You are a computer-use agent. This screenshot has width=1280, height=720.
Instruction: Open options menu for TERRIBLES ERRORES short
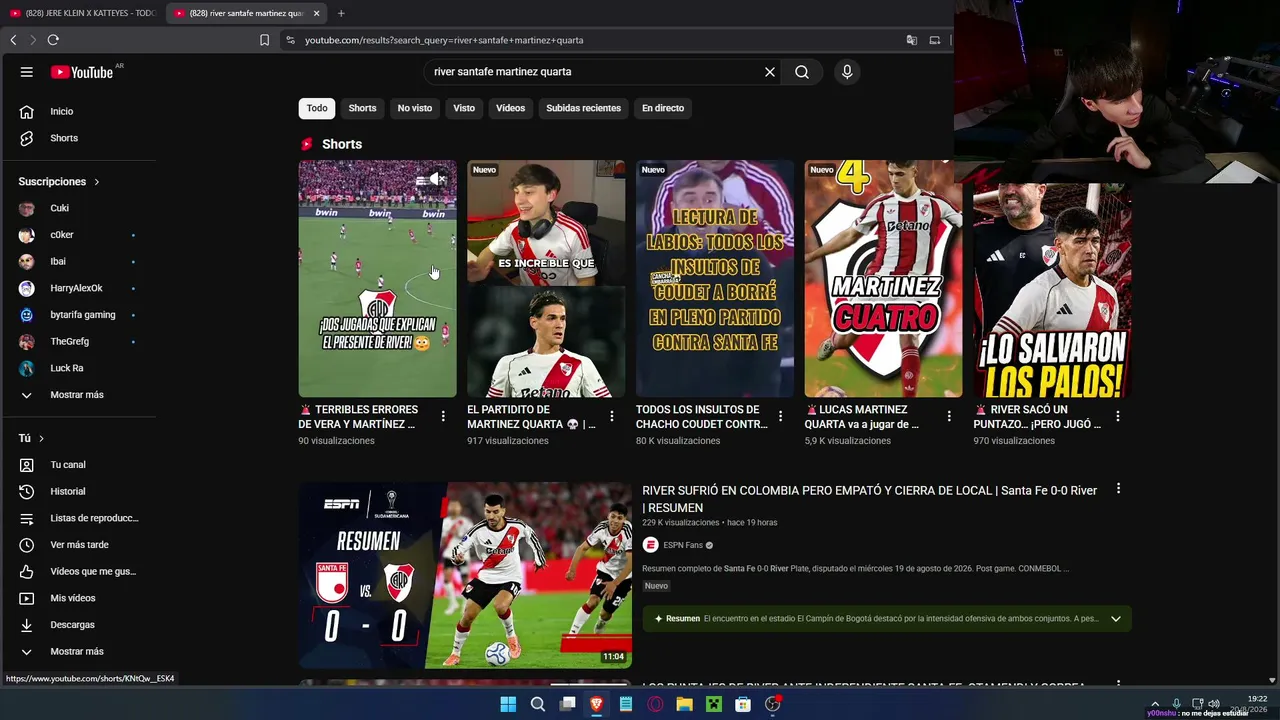tap(443, 416)
